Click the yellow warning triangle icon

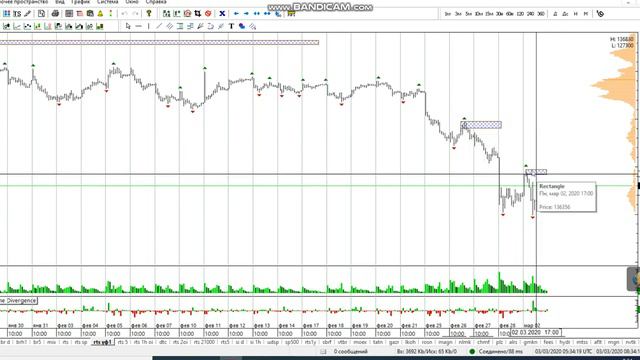point(100,13)
